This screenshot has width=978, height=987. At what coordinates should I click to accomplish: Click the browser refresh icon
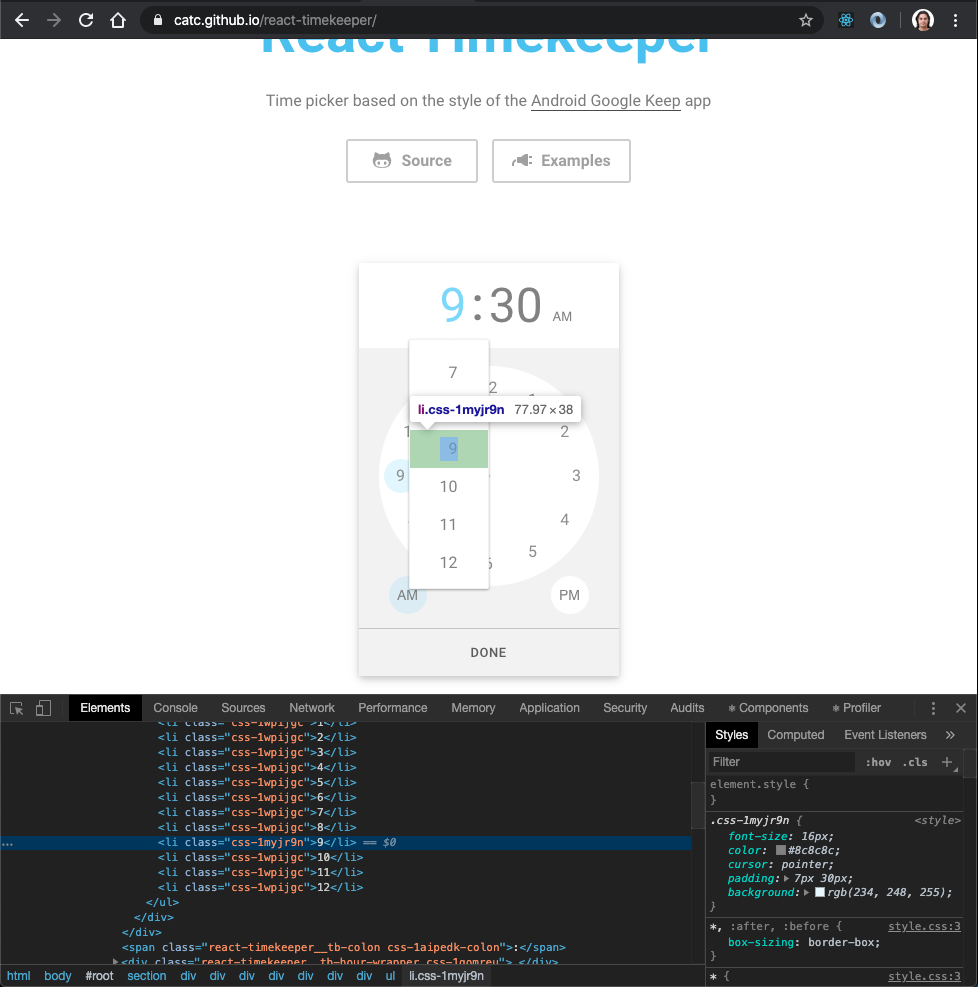(x=86, y=19)
